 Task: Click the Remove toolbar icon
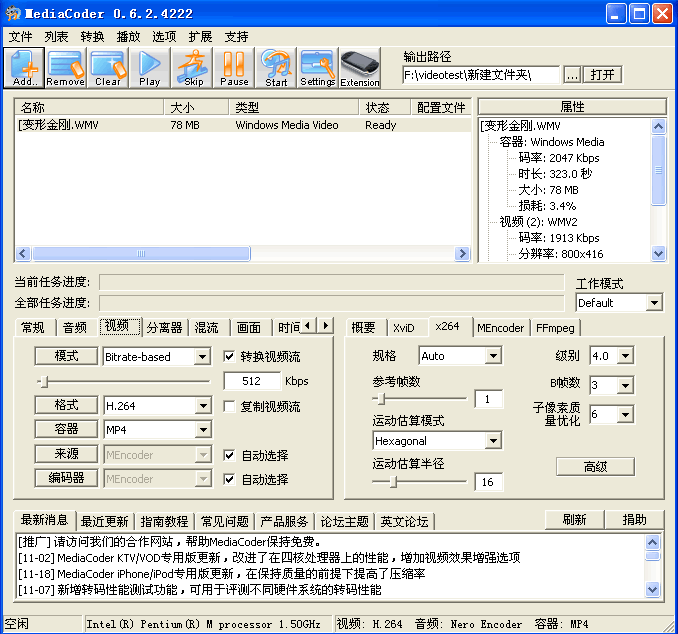click(66, 68)
